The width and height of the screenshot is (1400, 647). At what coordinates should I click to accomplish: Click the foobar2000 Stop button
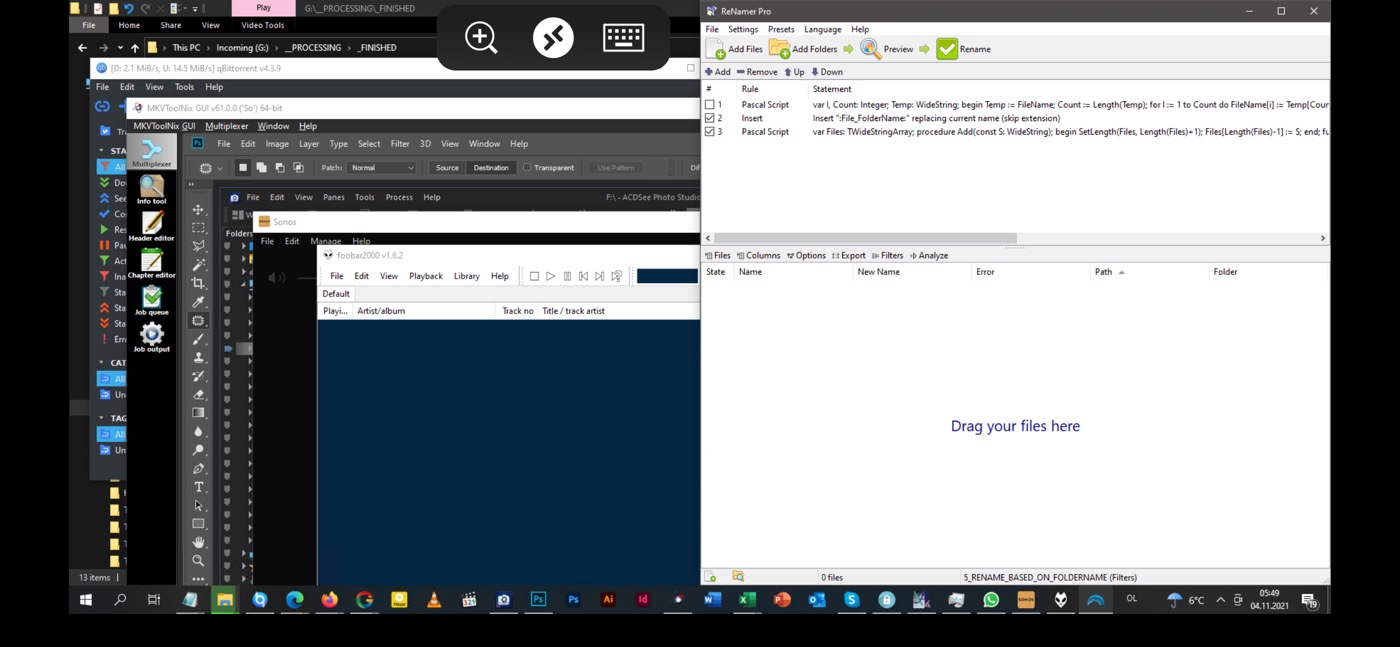[534, 276]
